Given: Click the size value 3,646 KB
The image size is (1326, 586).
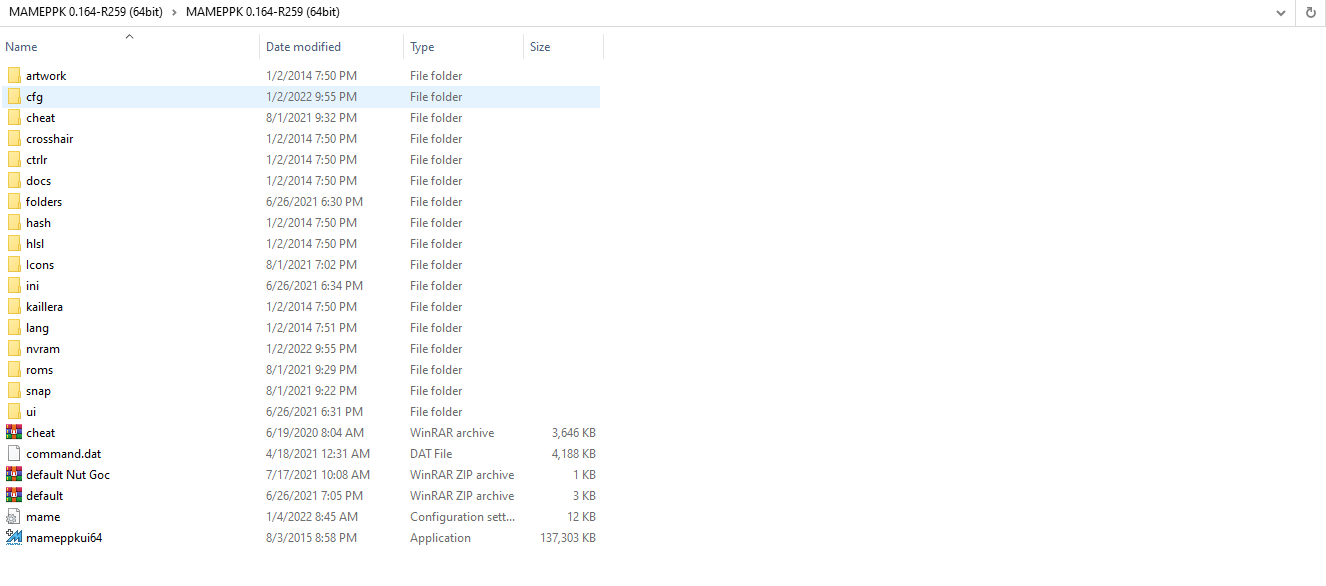Looking at the screenshot, I should [x=574, y=433].
